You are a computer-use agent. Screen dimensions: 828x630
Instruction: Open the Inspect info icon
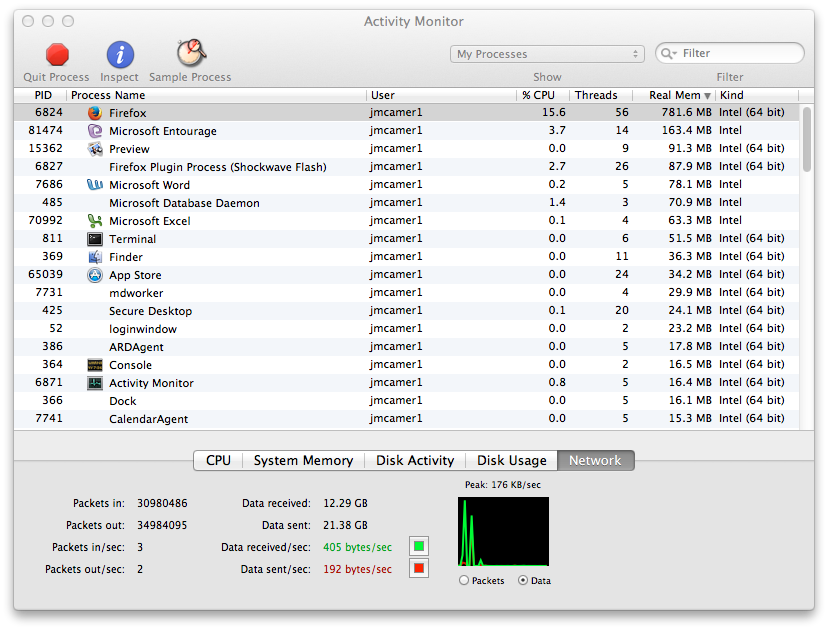click(x=120, y=54)
